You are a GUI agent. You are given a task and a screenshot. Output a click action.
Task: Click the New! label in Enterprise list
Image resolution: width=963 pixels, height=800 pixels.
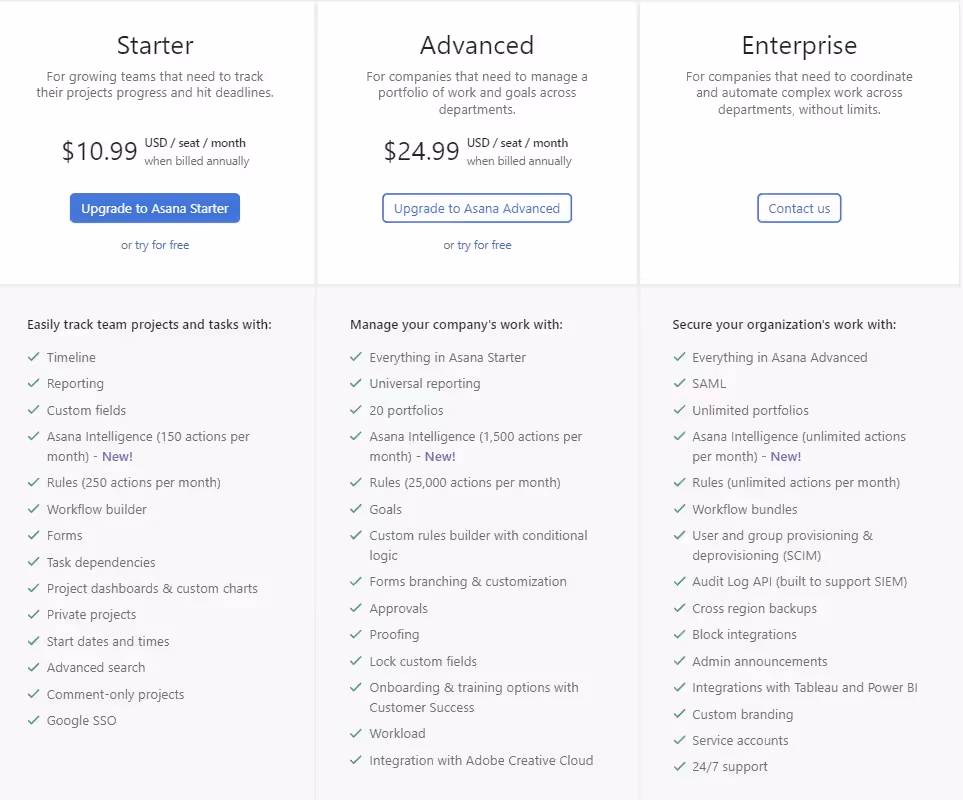(785, 456)
